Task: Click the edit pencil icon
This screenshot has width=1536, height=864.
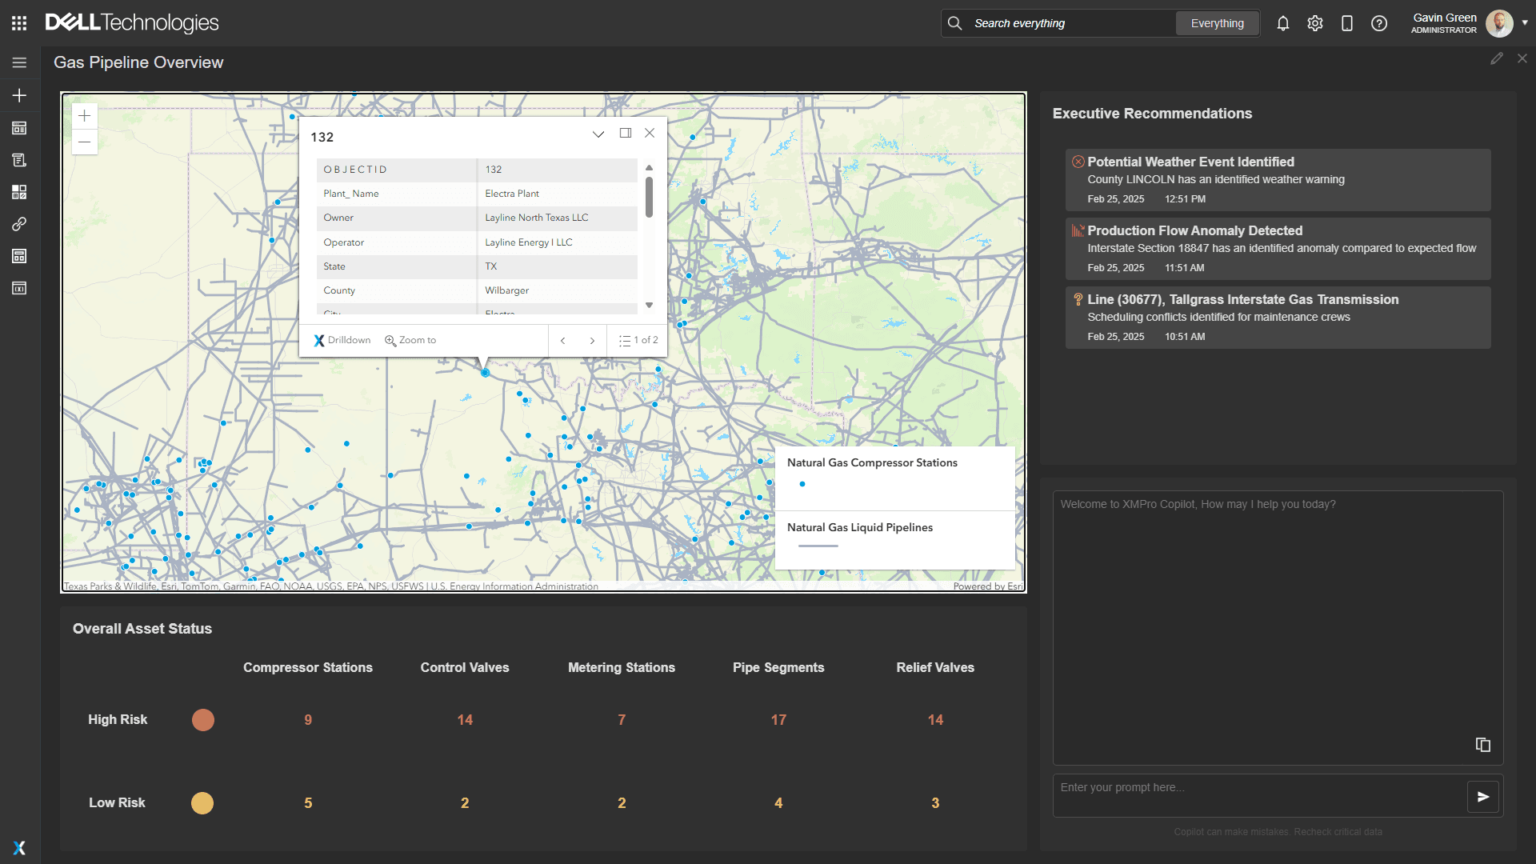Action: tap(1496, 59)
